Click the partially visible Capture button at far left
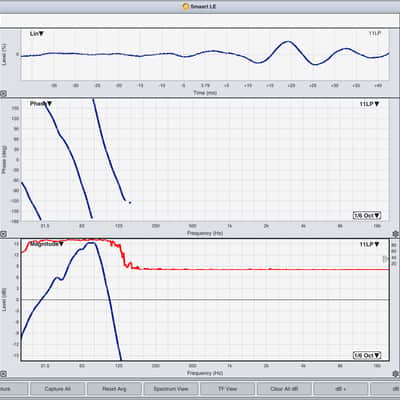Image resolution: width=400 pixels, height=400 pixels. coord(13,389)
